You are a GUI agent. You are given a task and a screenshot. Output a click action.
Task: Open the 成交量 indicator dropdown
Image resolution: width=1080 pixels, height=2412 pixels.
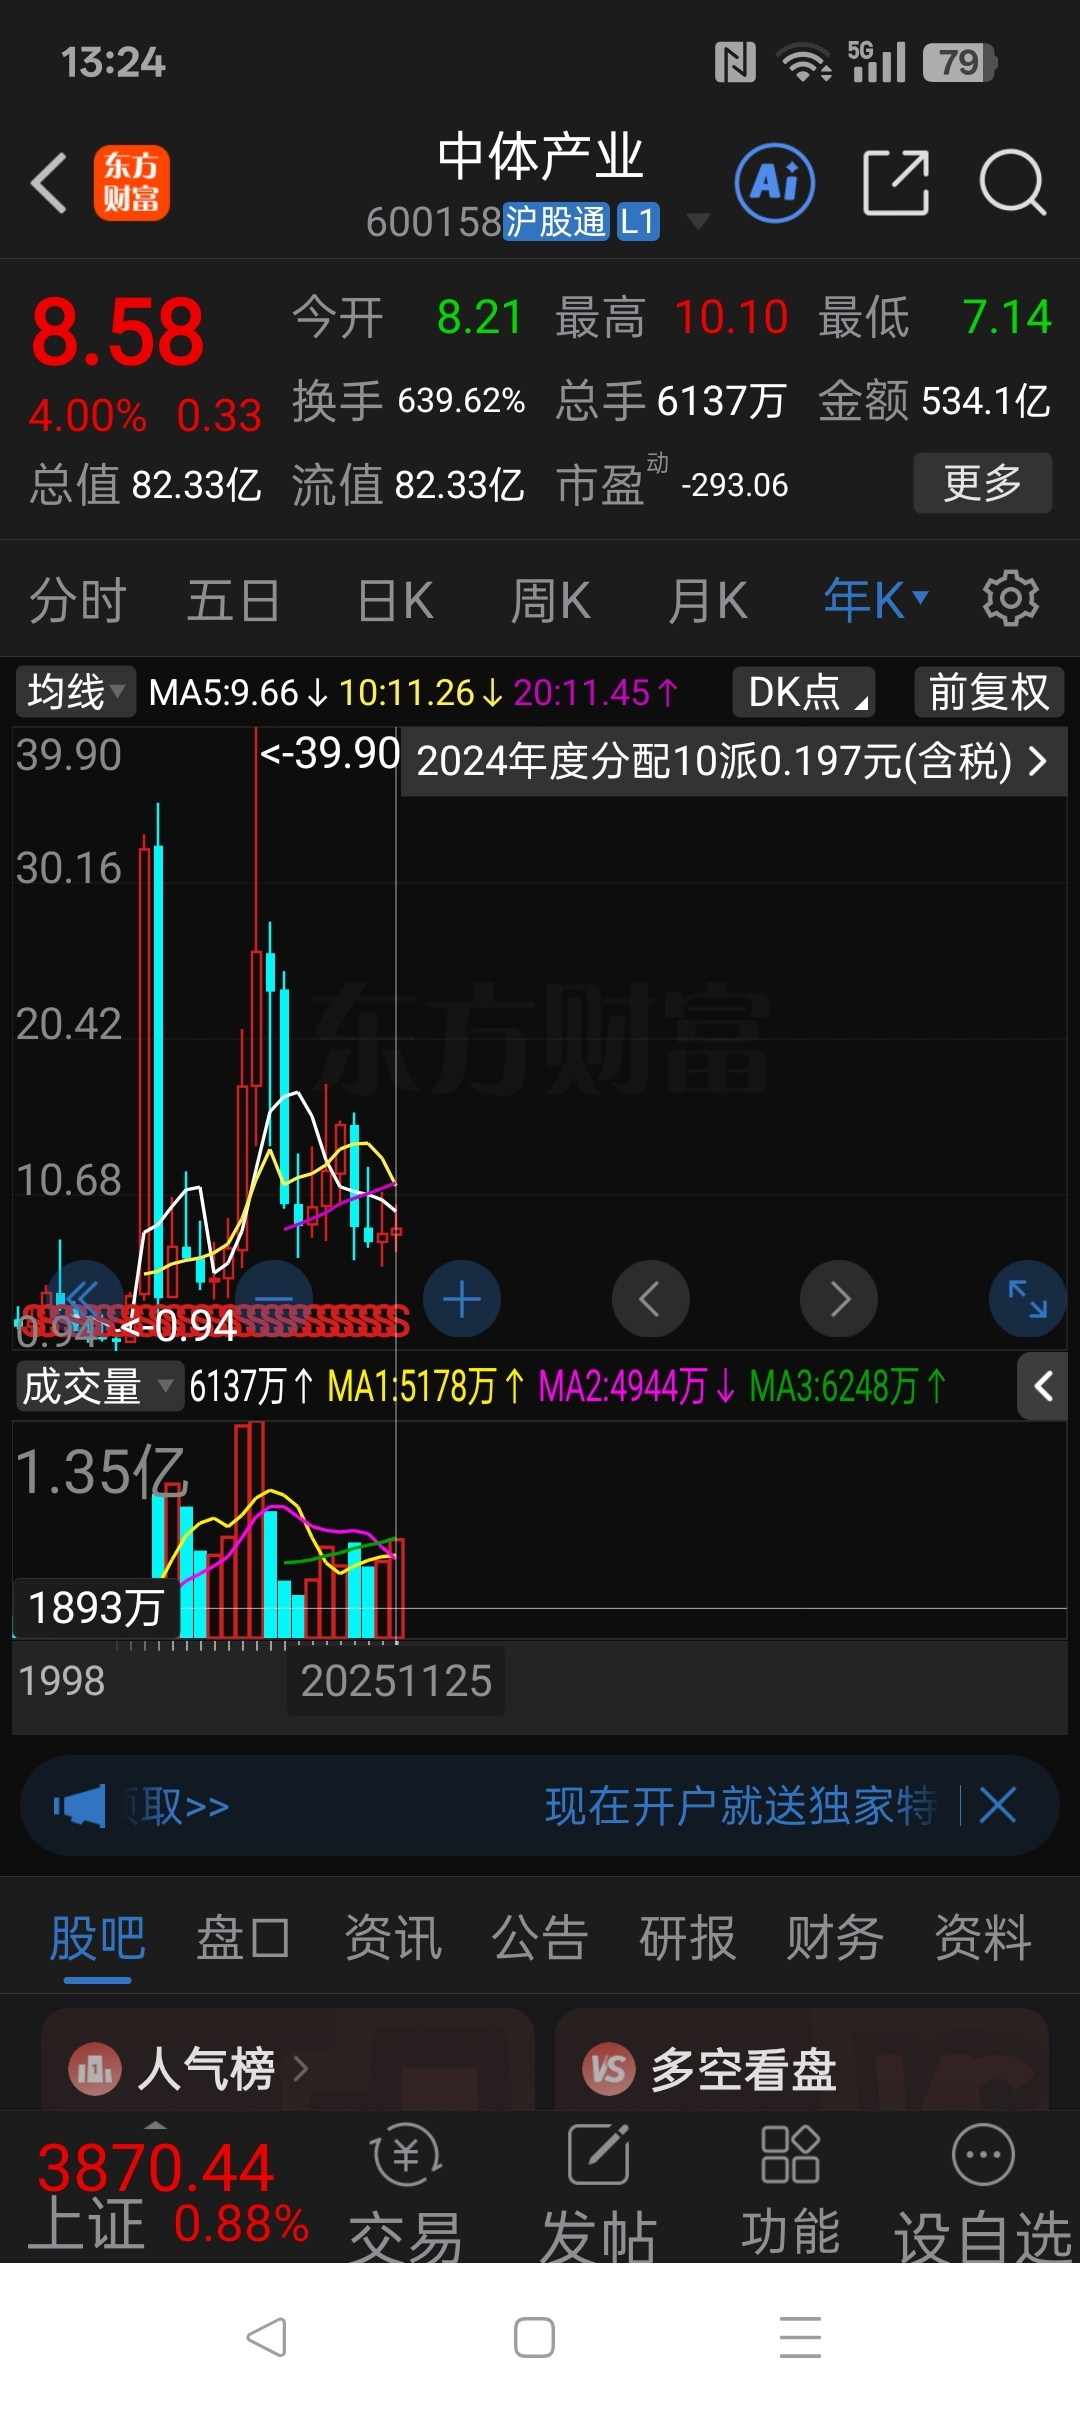point(100,1386)
